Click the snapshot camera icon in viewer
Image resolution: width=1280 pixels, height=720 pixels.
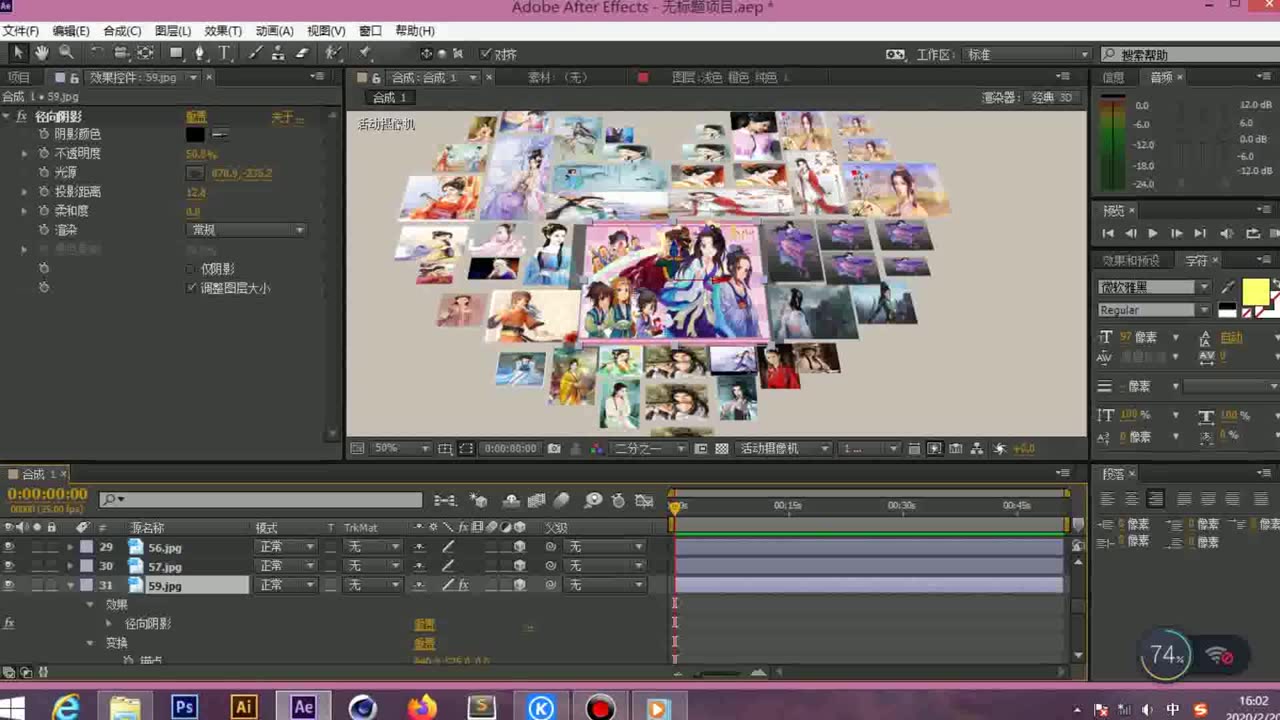[554, 449]
